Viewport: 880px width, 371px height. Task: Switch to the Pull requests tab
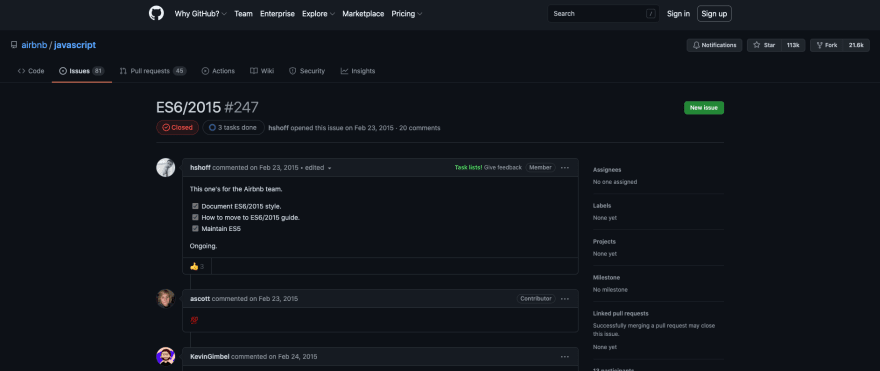click(x=153, y=71)
